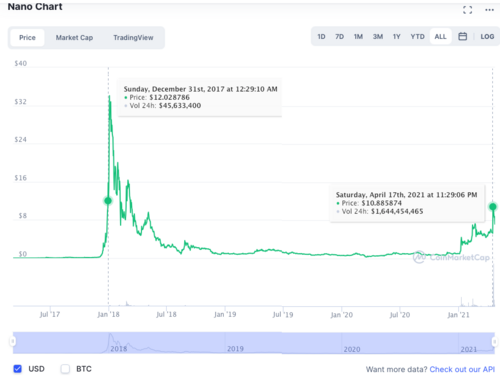Click the Jan '19 axis label

coord(225,314)
